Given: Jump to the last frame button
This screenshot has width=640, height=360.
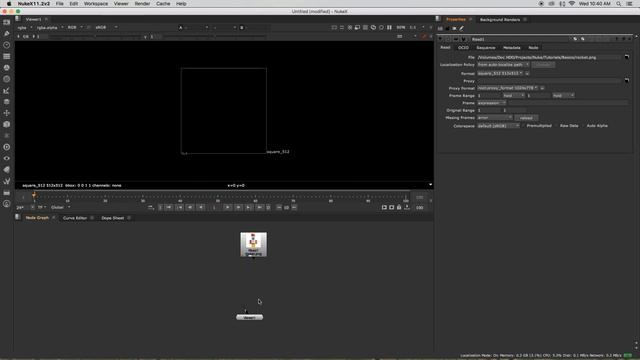Looking at the screenshot, I should (x=259, y=207).
